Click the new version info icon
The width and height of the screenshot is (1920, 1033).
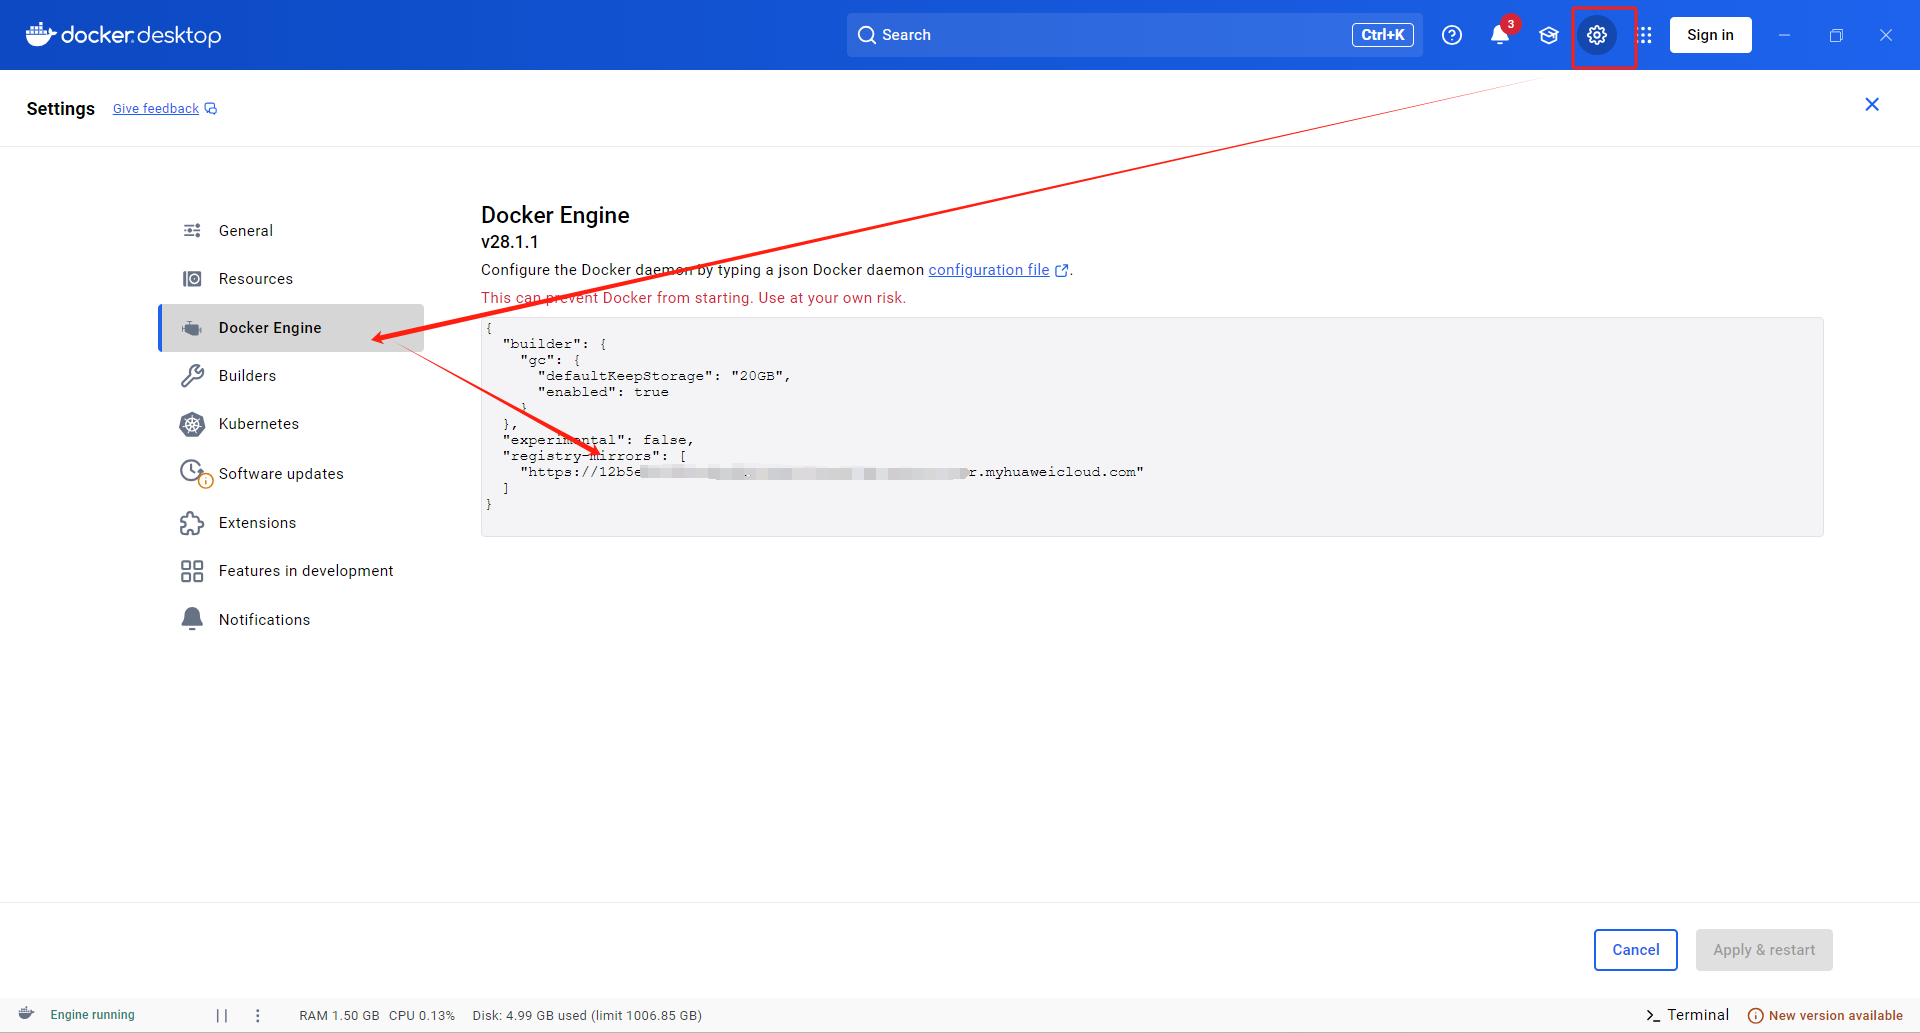pos(1755,1015)
